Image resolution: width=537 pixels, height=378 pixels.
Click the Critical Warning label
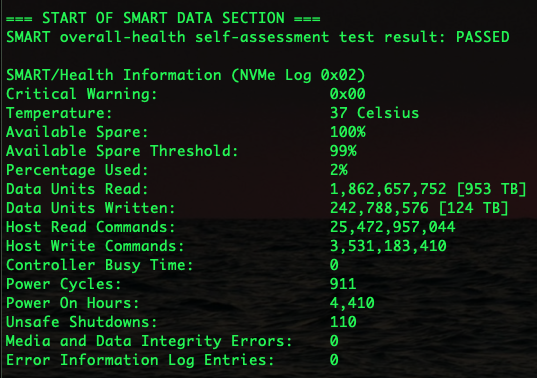coord(82,94)
